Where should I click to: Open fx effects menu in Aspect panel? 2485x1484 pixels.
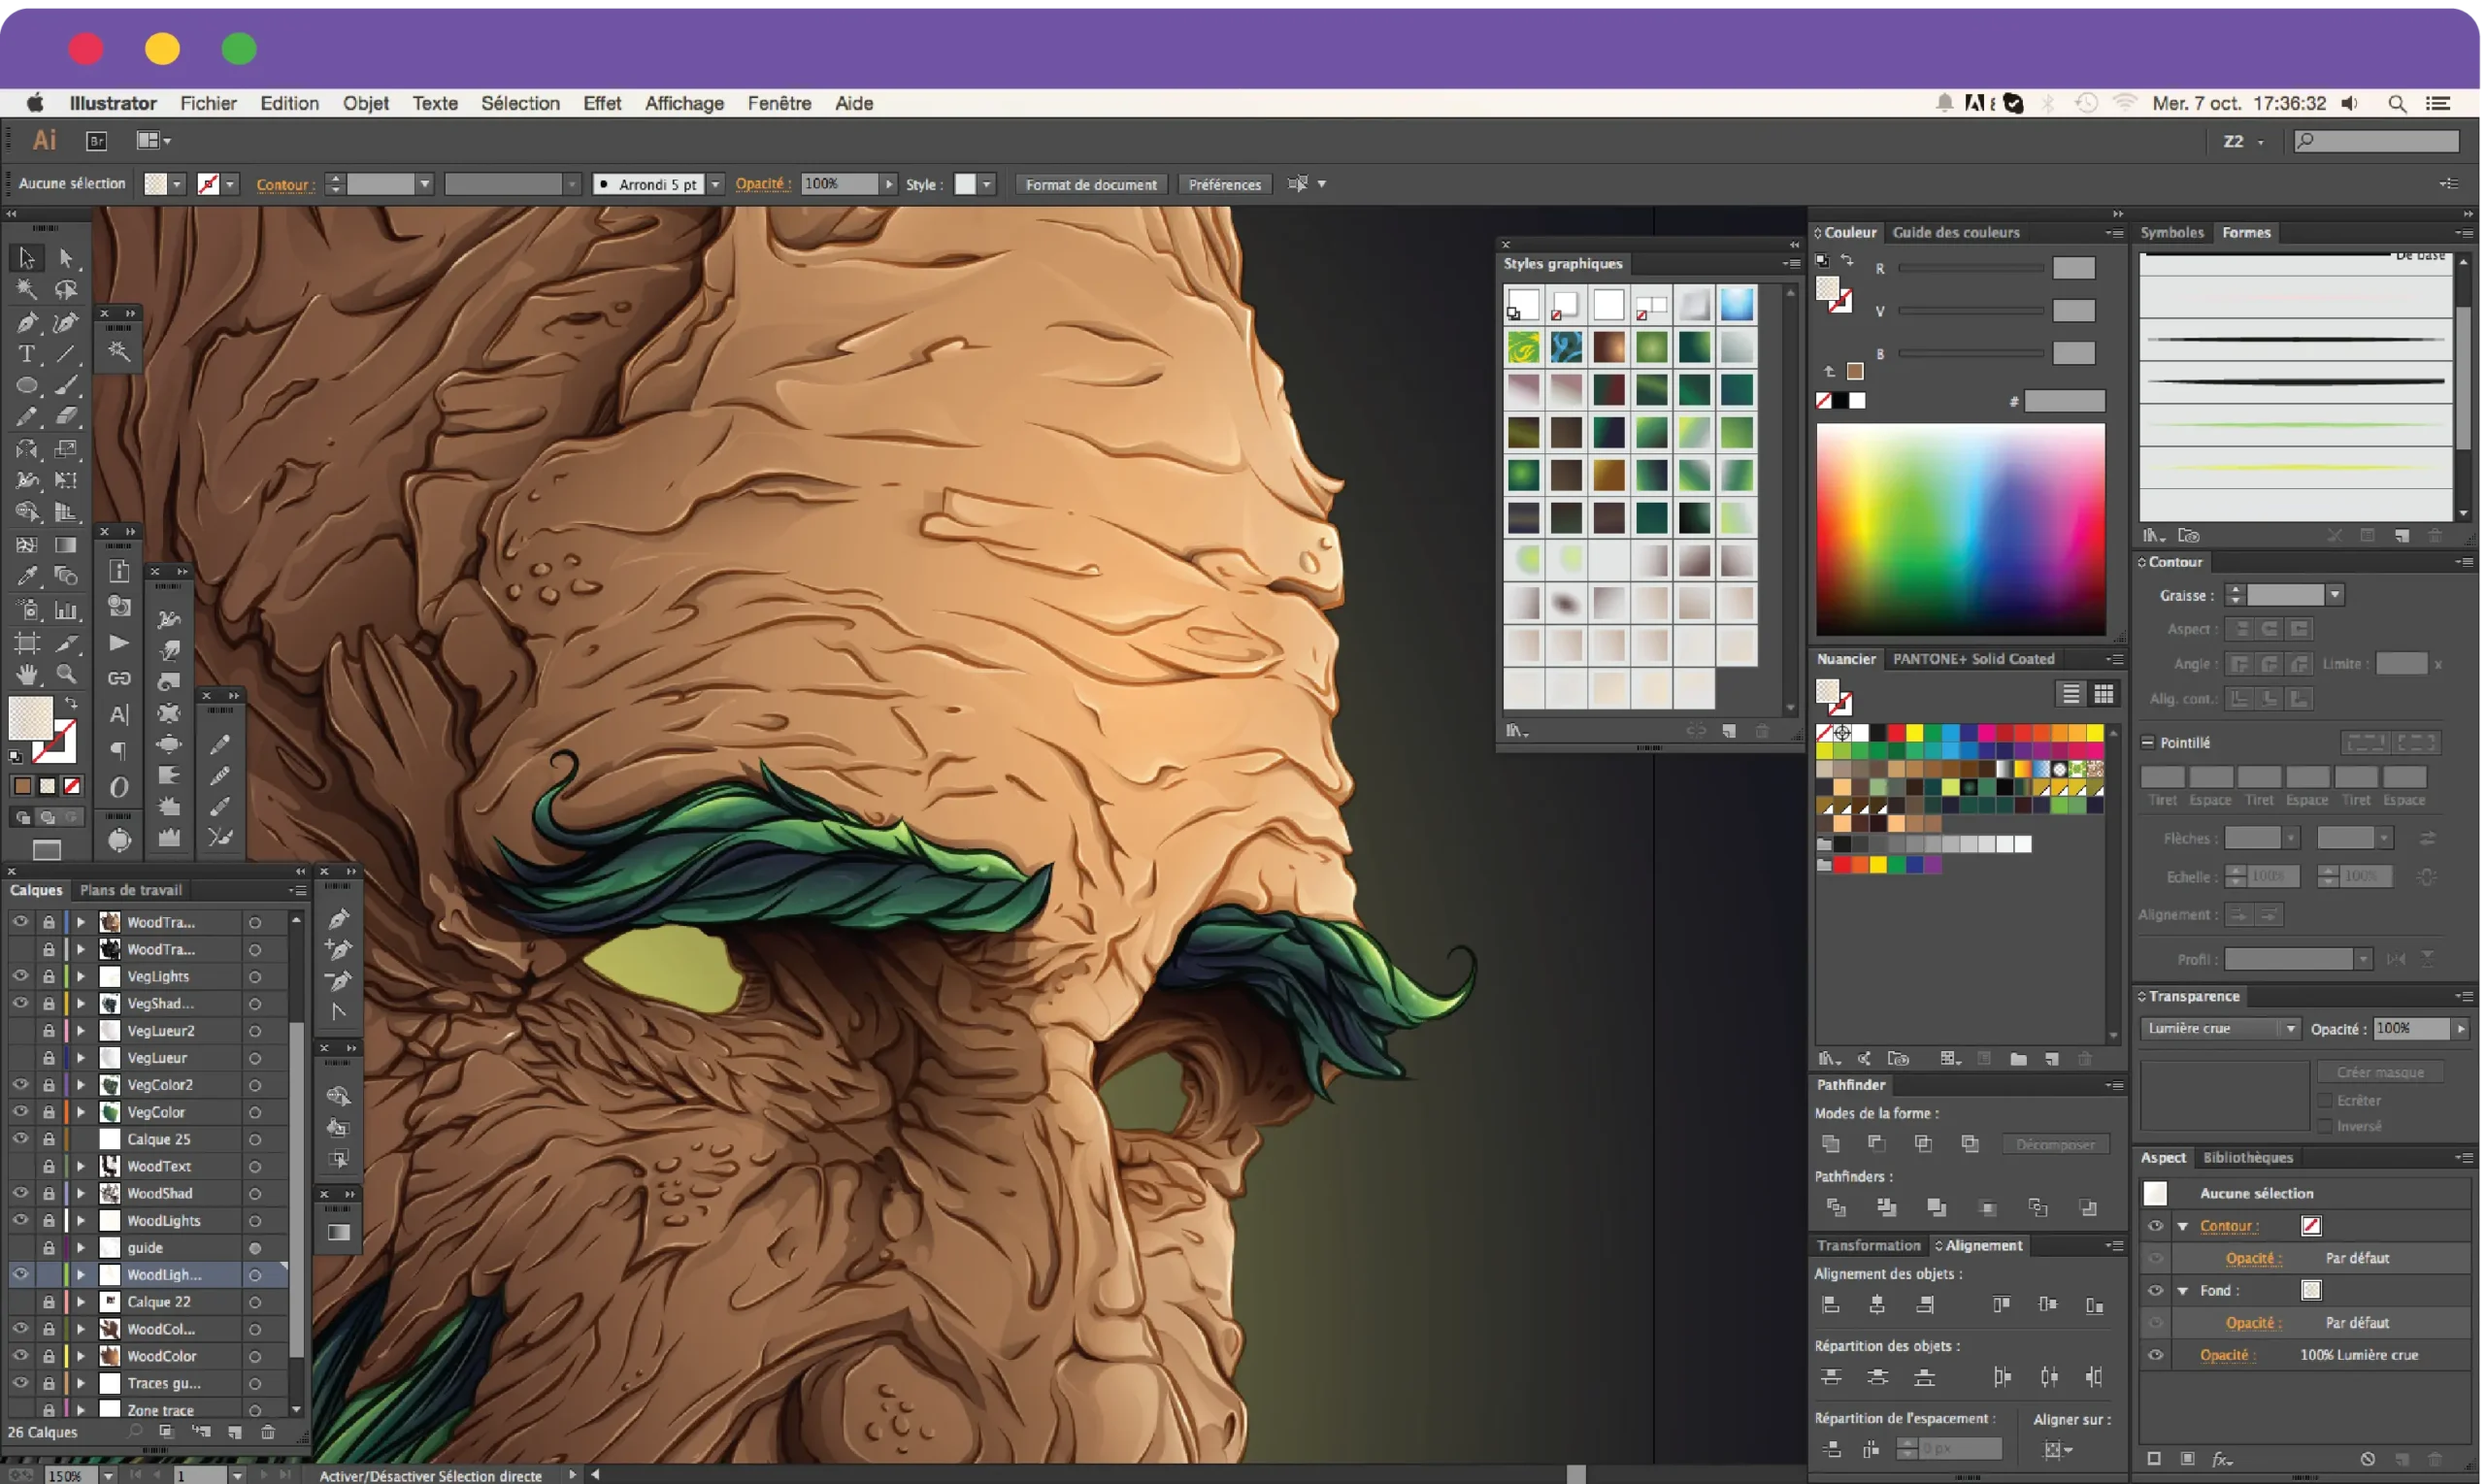(2221, 1459)
